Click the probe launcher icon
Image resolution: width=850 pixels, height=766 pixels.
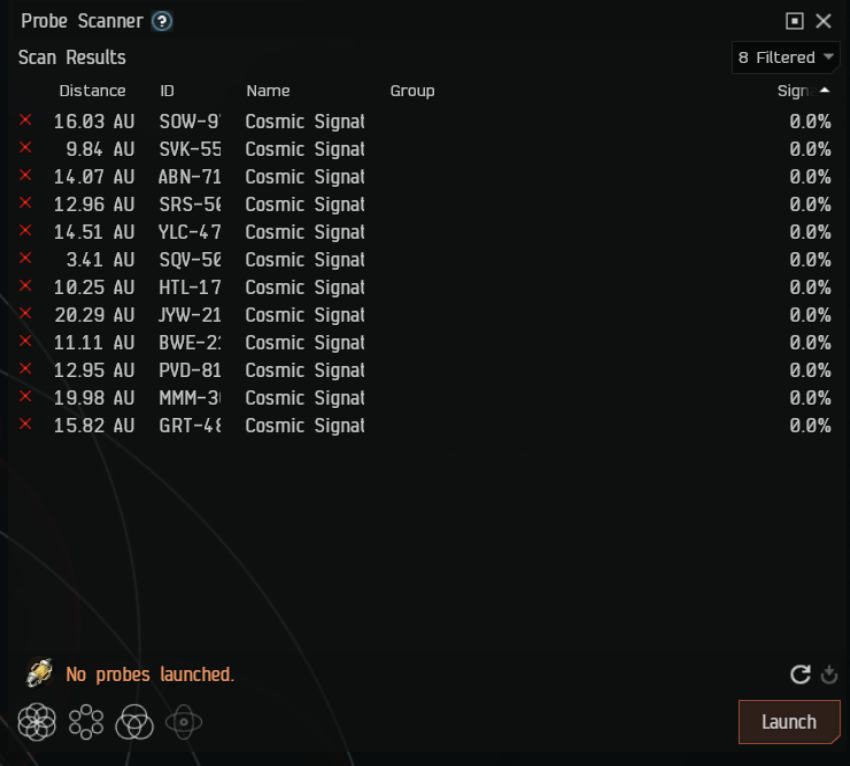coord(39,674)
